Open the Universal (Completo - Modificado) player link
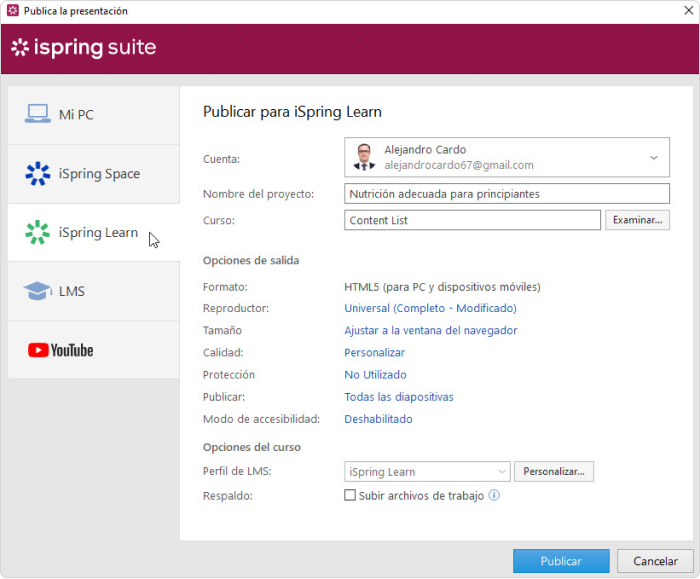Screen dimensions: 700x579 tap(430, 308)
